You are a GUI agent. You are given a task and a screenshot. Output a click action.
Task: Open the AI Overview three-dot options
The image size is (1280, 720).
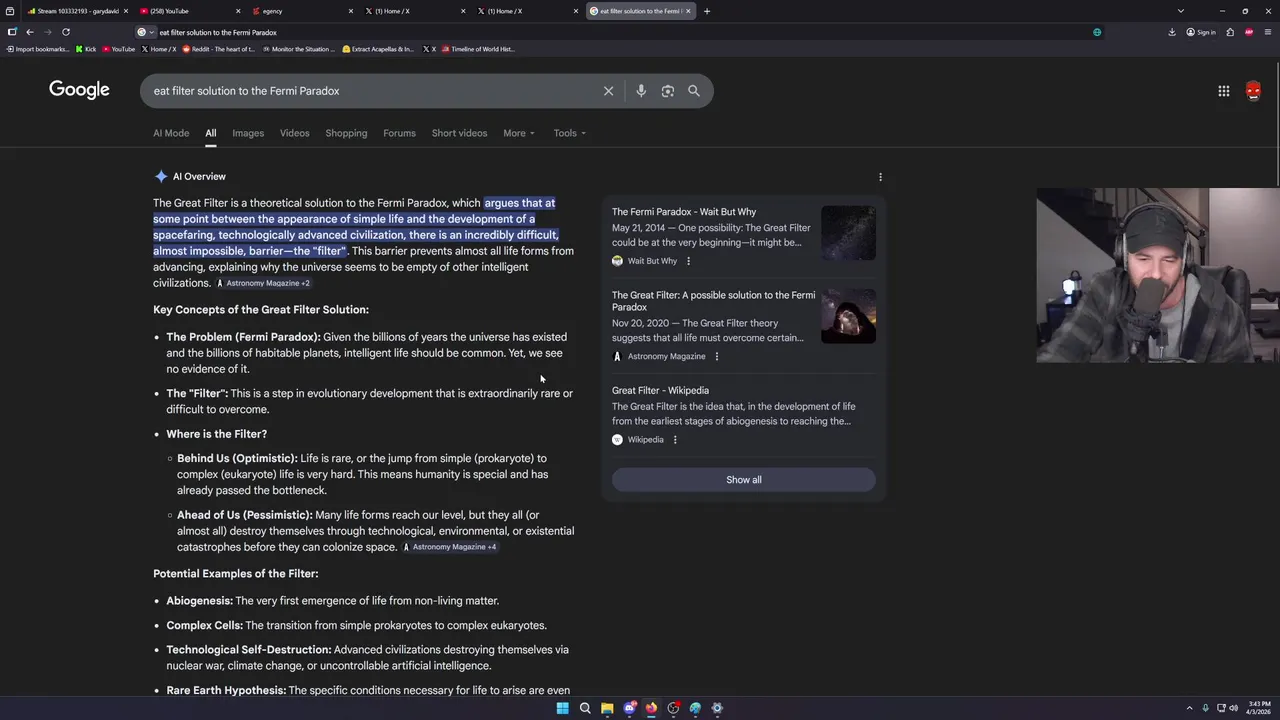click(x=880, y=177)
